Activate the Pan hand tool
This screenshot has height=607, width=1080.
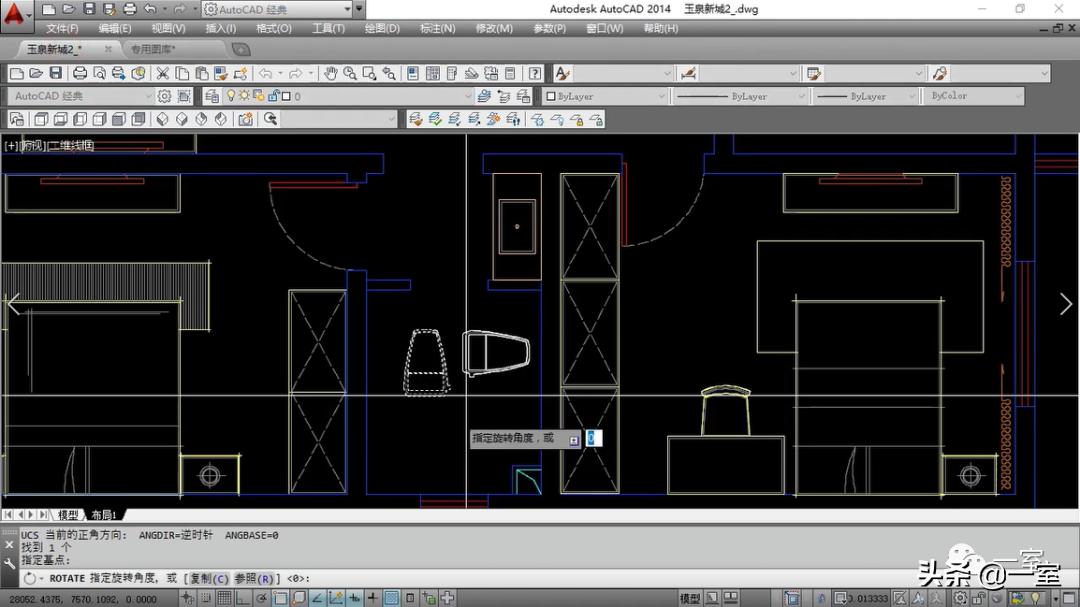(332, 73)
